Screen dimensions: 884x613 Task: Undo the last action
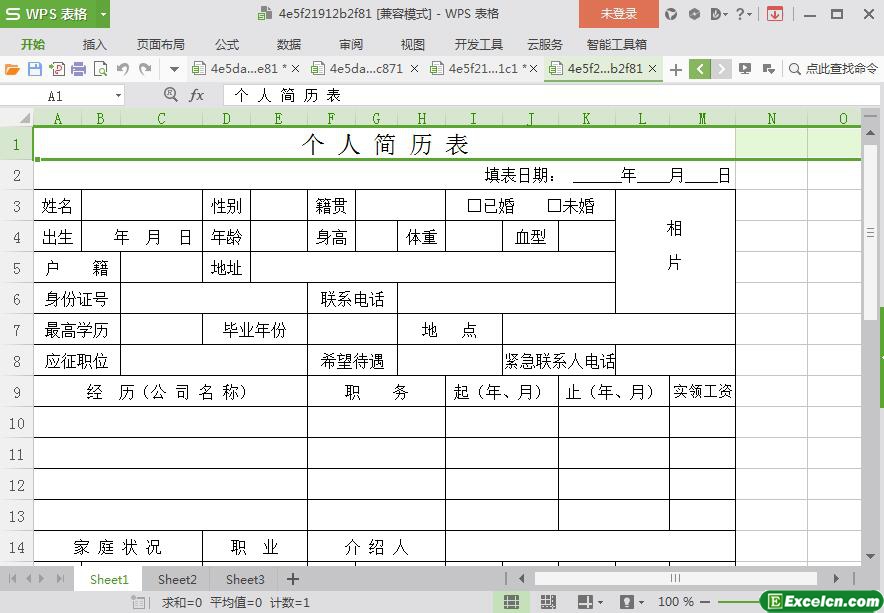pyautogui.click(x=123, y=69)
